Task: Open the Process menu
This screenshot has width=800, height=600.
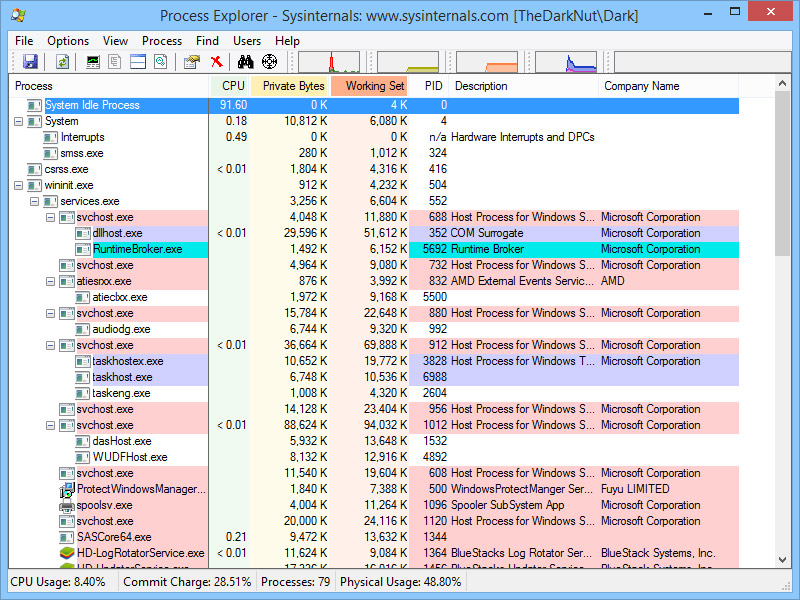Action: 162,41
